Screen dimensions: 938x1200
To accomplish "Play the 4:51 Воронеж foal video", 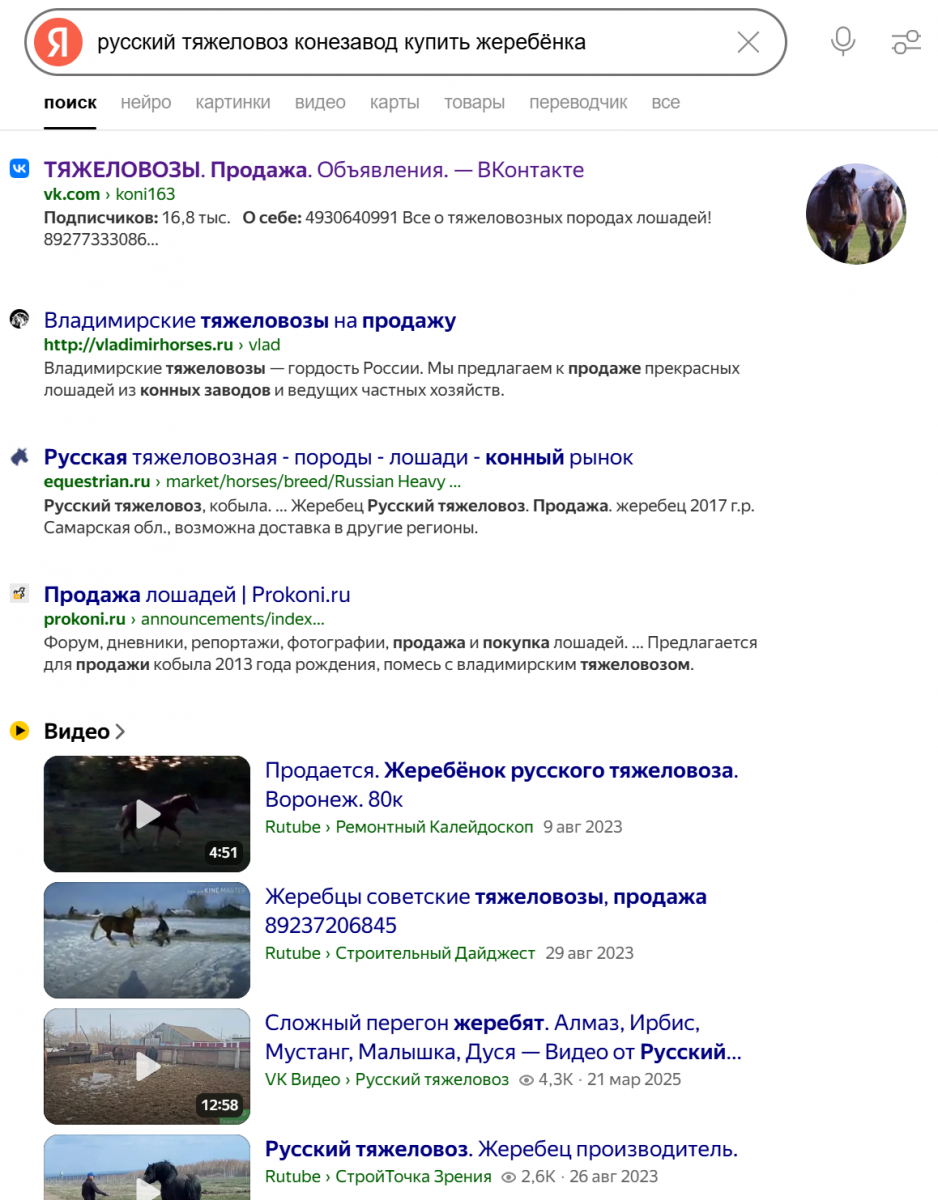I will [x=147, y=814].
